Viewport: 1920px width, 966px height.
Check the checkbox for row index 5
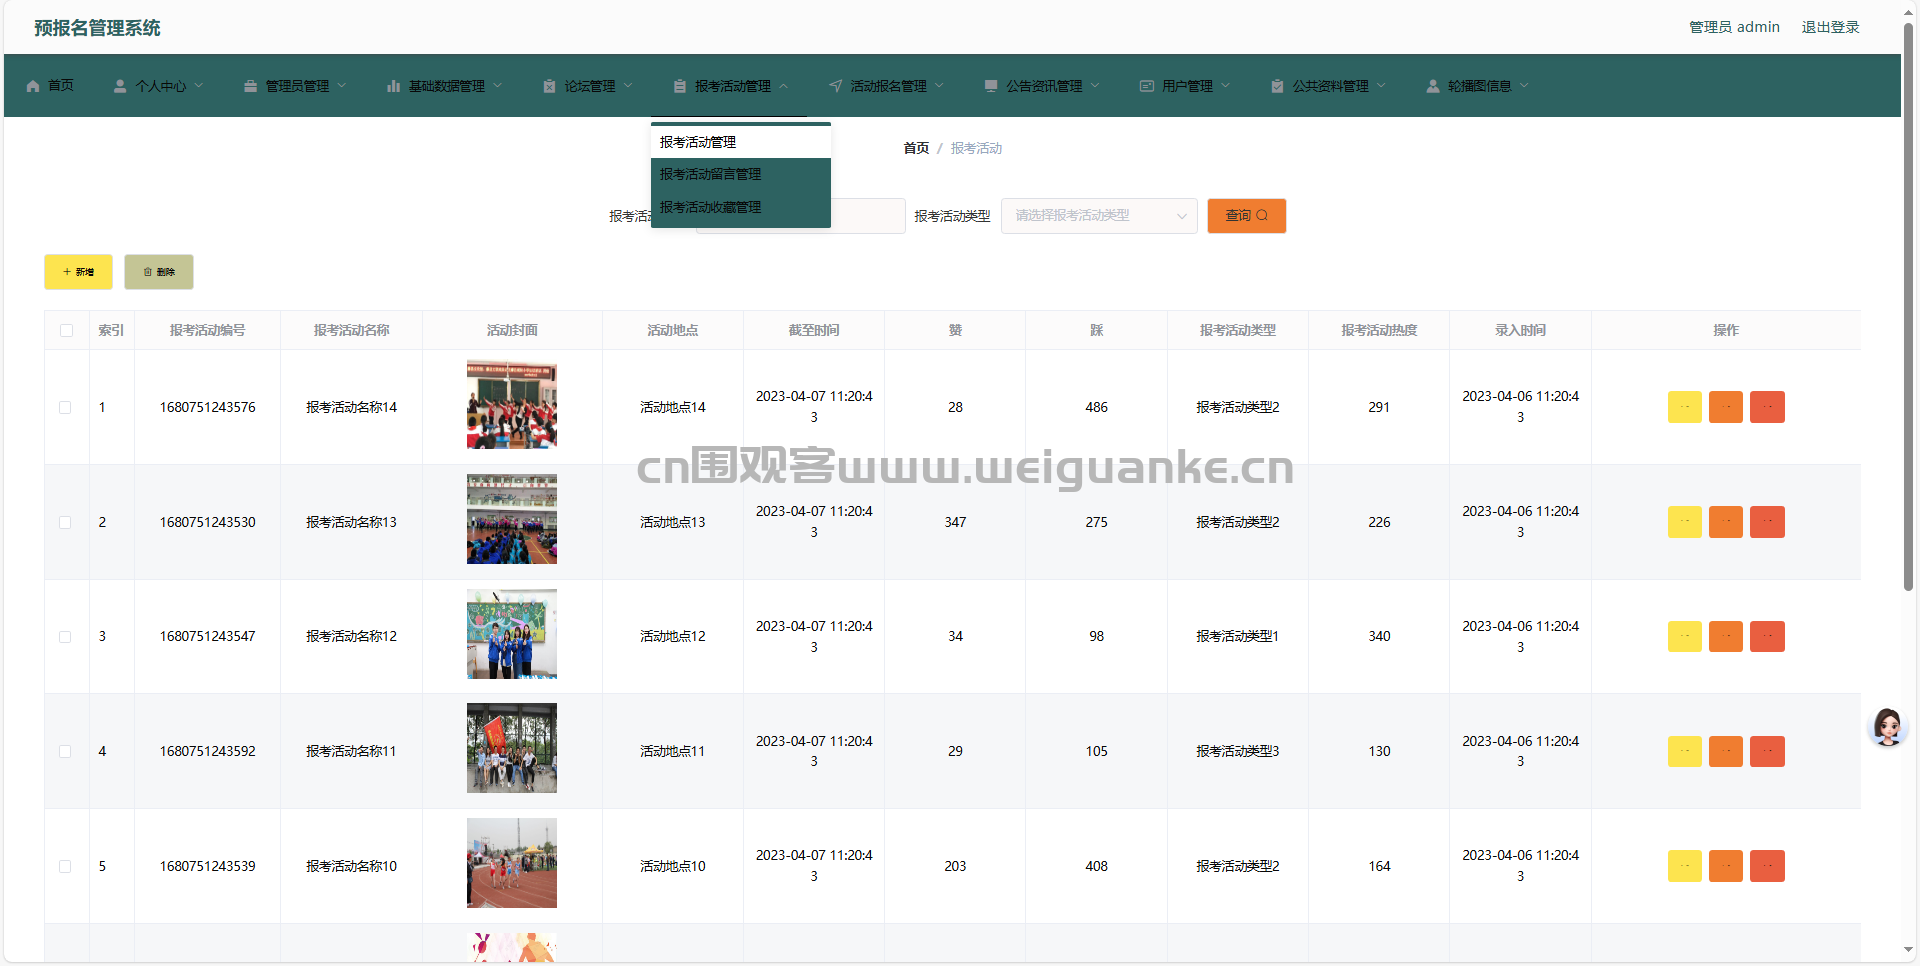(x=65, y=866)
